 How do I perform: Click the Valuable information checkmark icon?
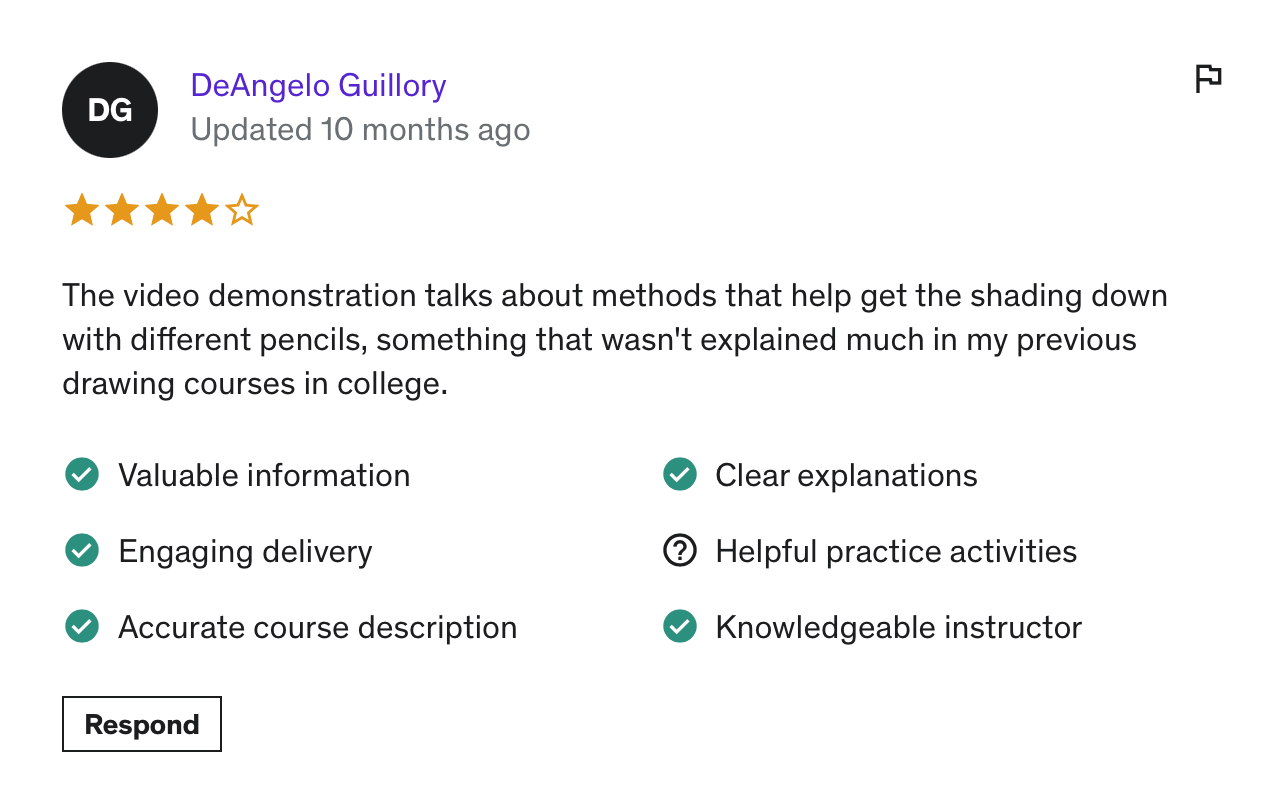tap(81, 475)
